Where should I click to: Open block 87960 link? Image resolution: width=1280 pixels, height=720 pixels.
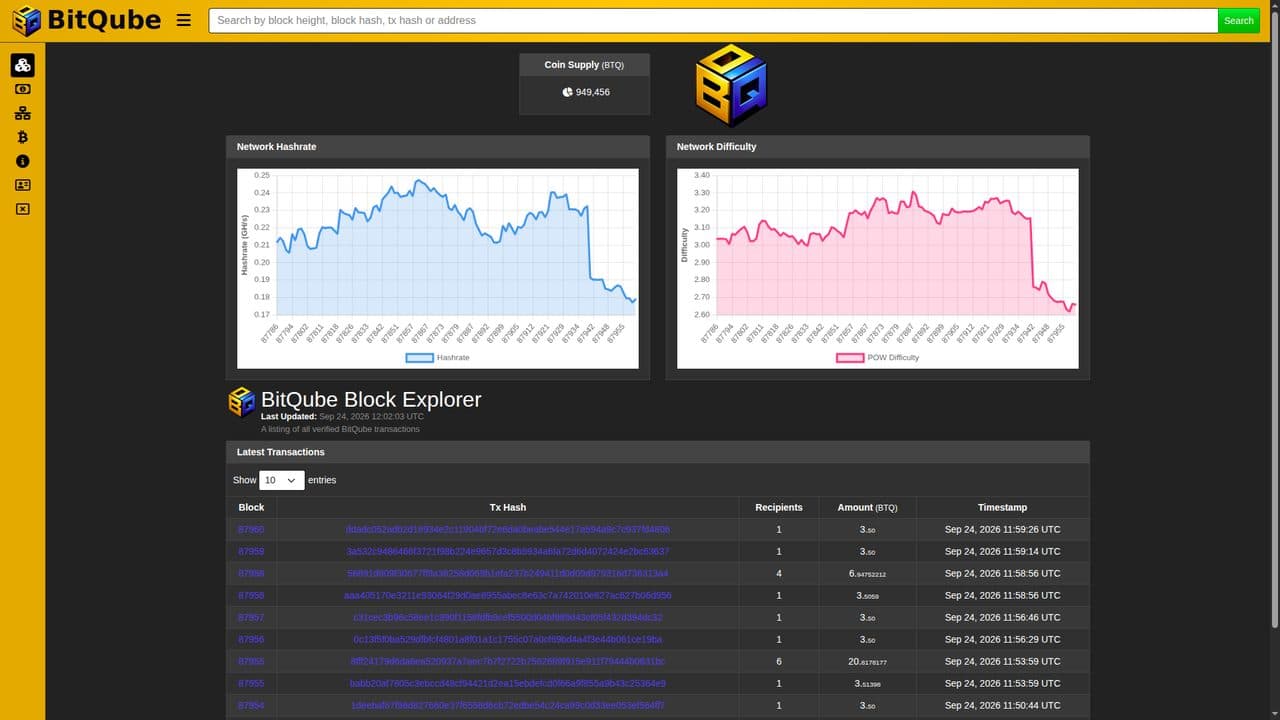coord(251,529)
